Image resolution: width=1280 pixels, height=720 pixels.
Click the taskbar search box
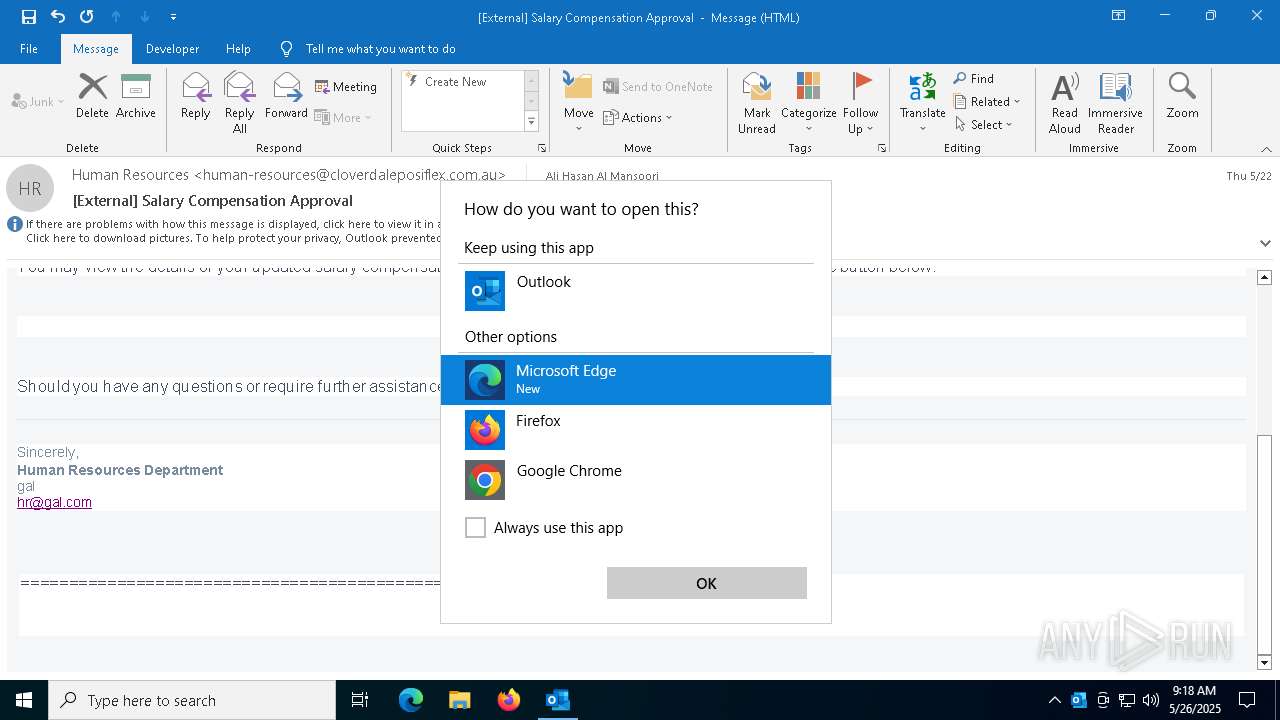click(192, 700)
